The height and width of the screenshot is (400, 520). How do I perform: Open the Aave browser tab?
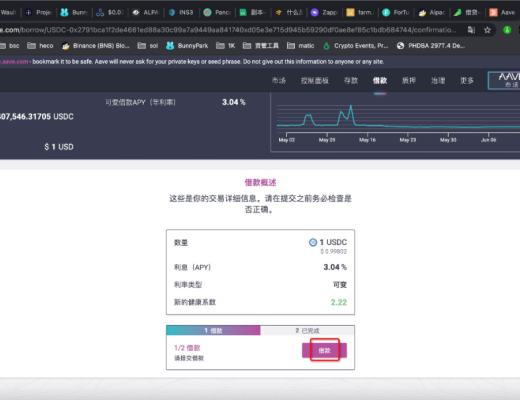(x=503, y=13)
